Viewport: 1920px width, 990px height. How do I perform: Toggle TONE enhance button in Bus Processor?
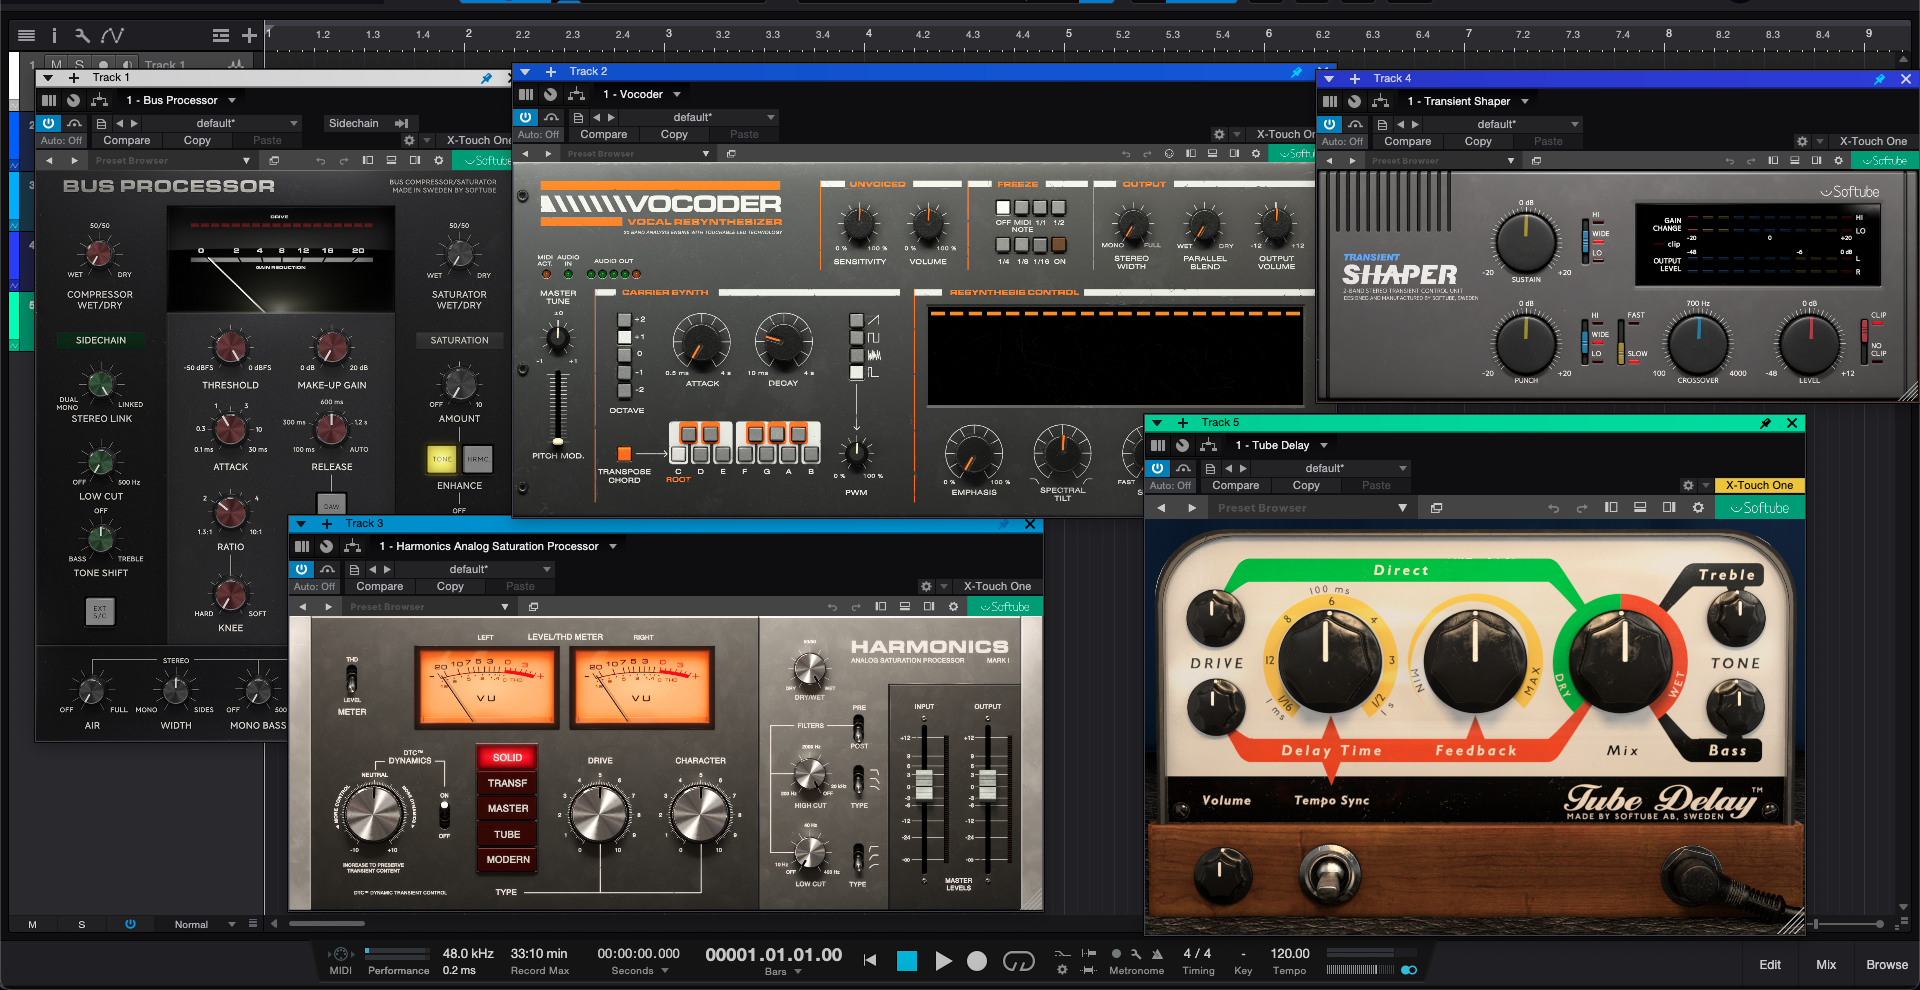coord(442,459)
